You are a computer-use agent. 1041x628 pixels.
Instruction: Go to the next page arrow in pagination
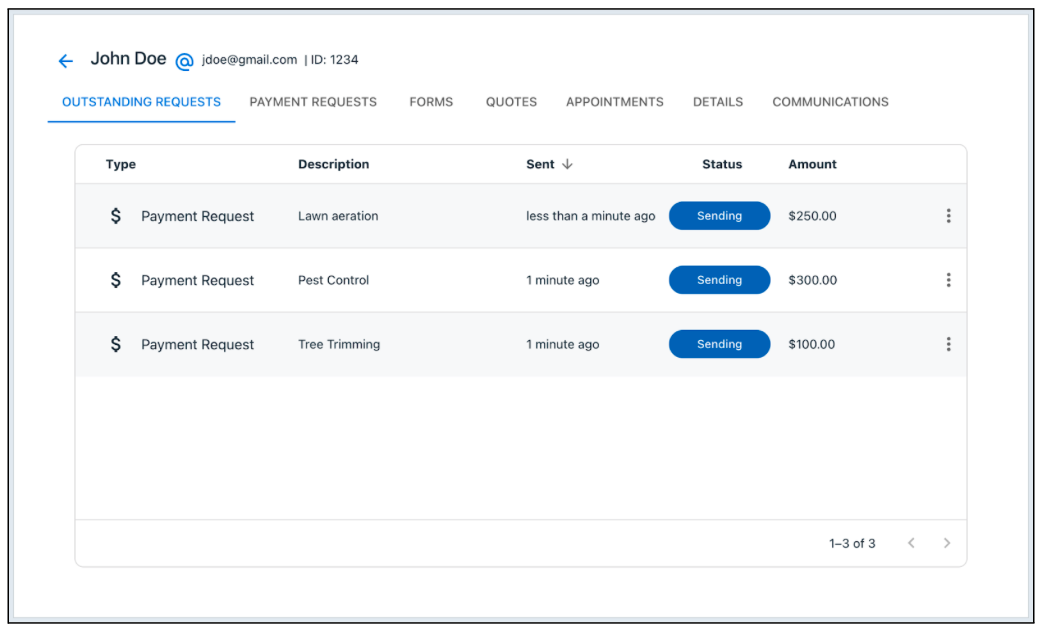pyautogui.click(x=946, y=543)
